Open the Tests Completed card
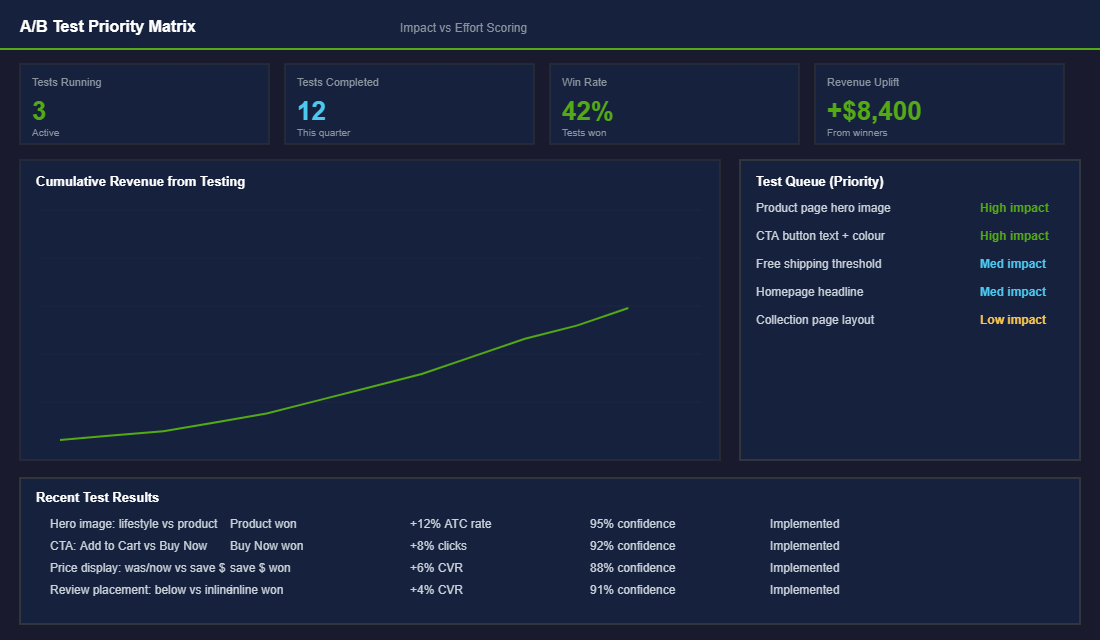This screenshot has height=640, width=1100. (x=409, y=103)
